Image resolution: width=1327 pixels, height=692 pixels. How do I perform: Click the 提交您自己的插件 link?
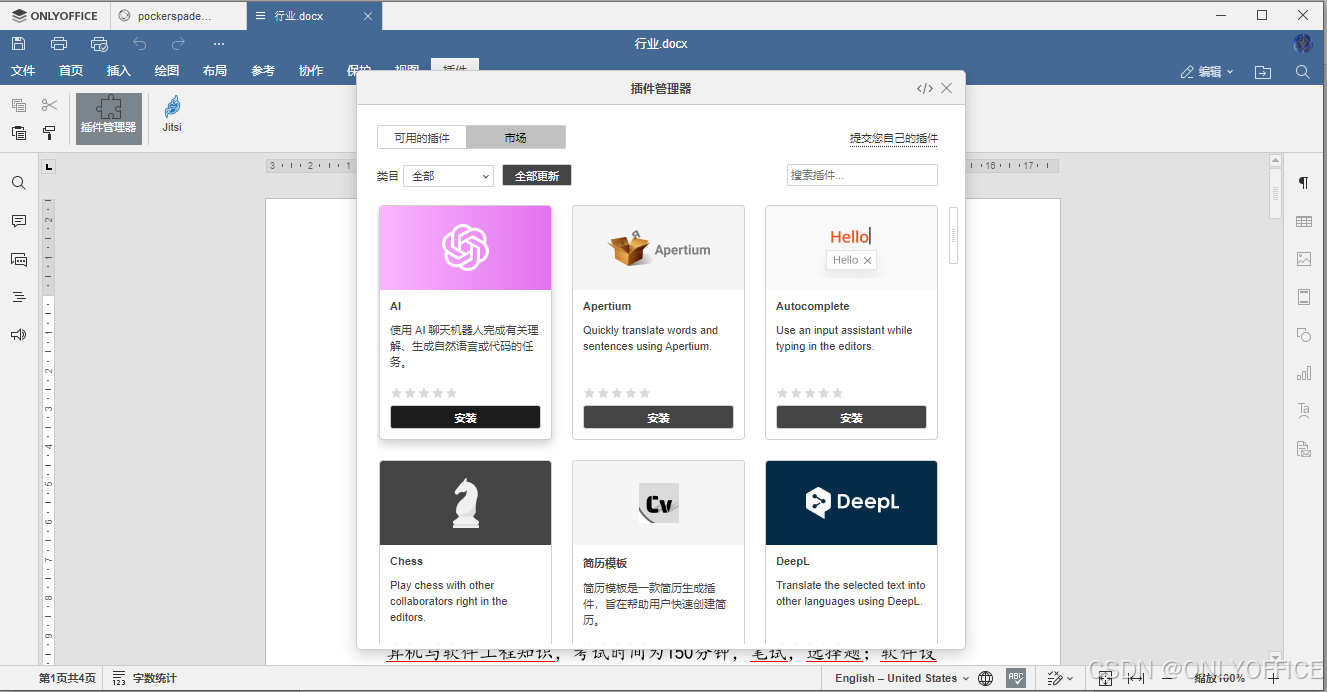894,139
